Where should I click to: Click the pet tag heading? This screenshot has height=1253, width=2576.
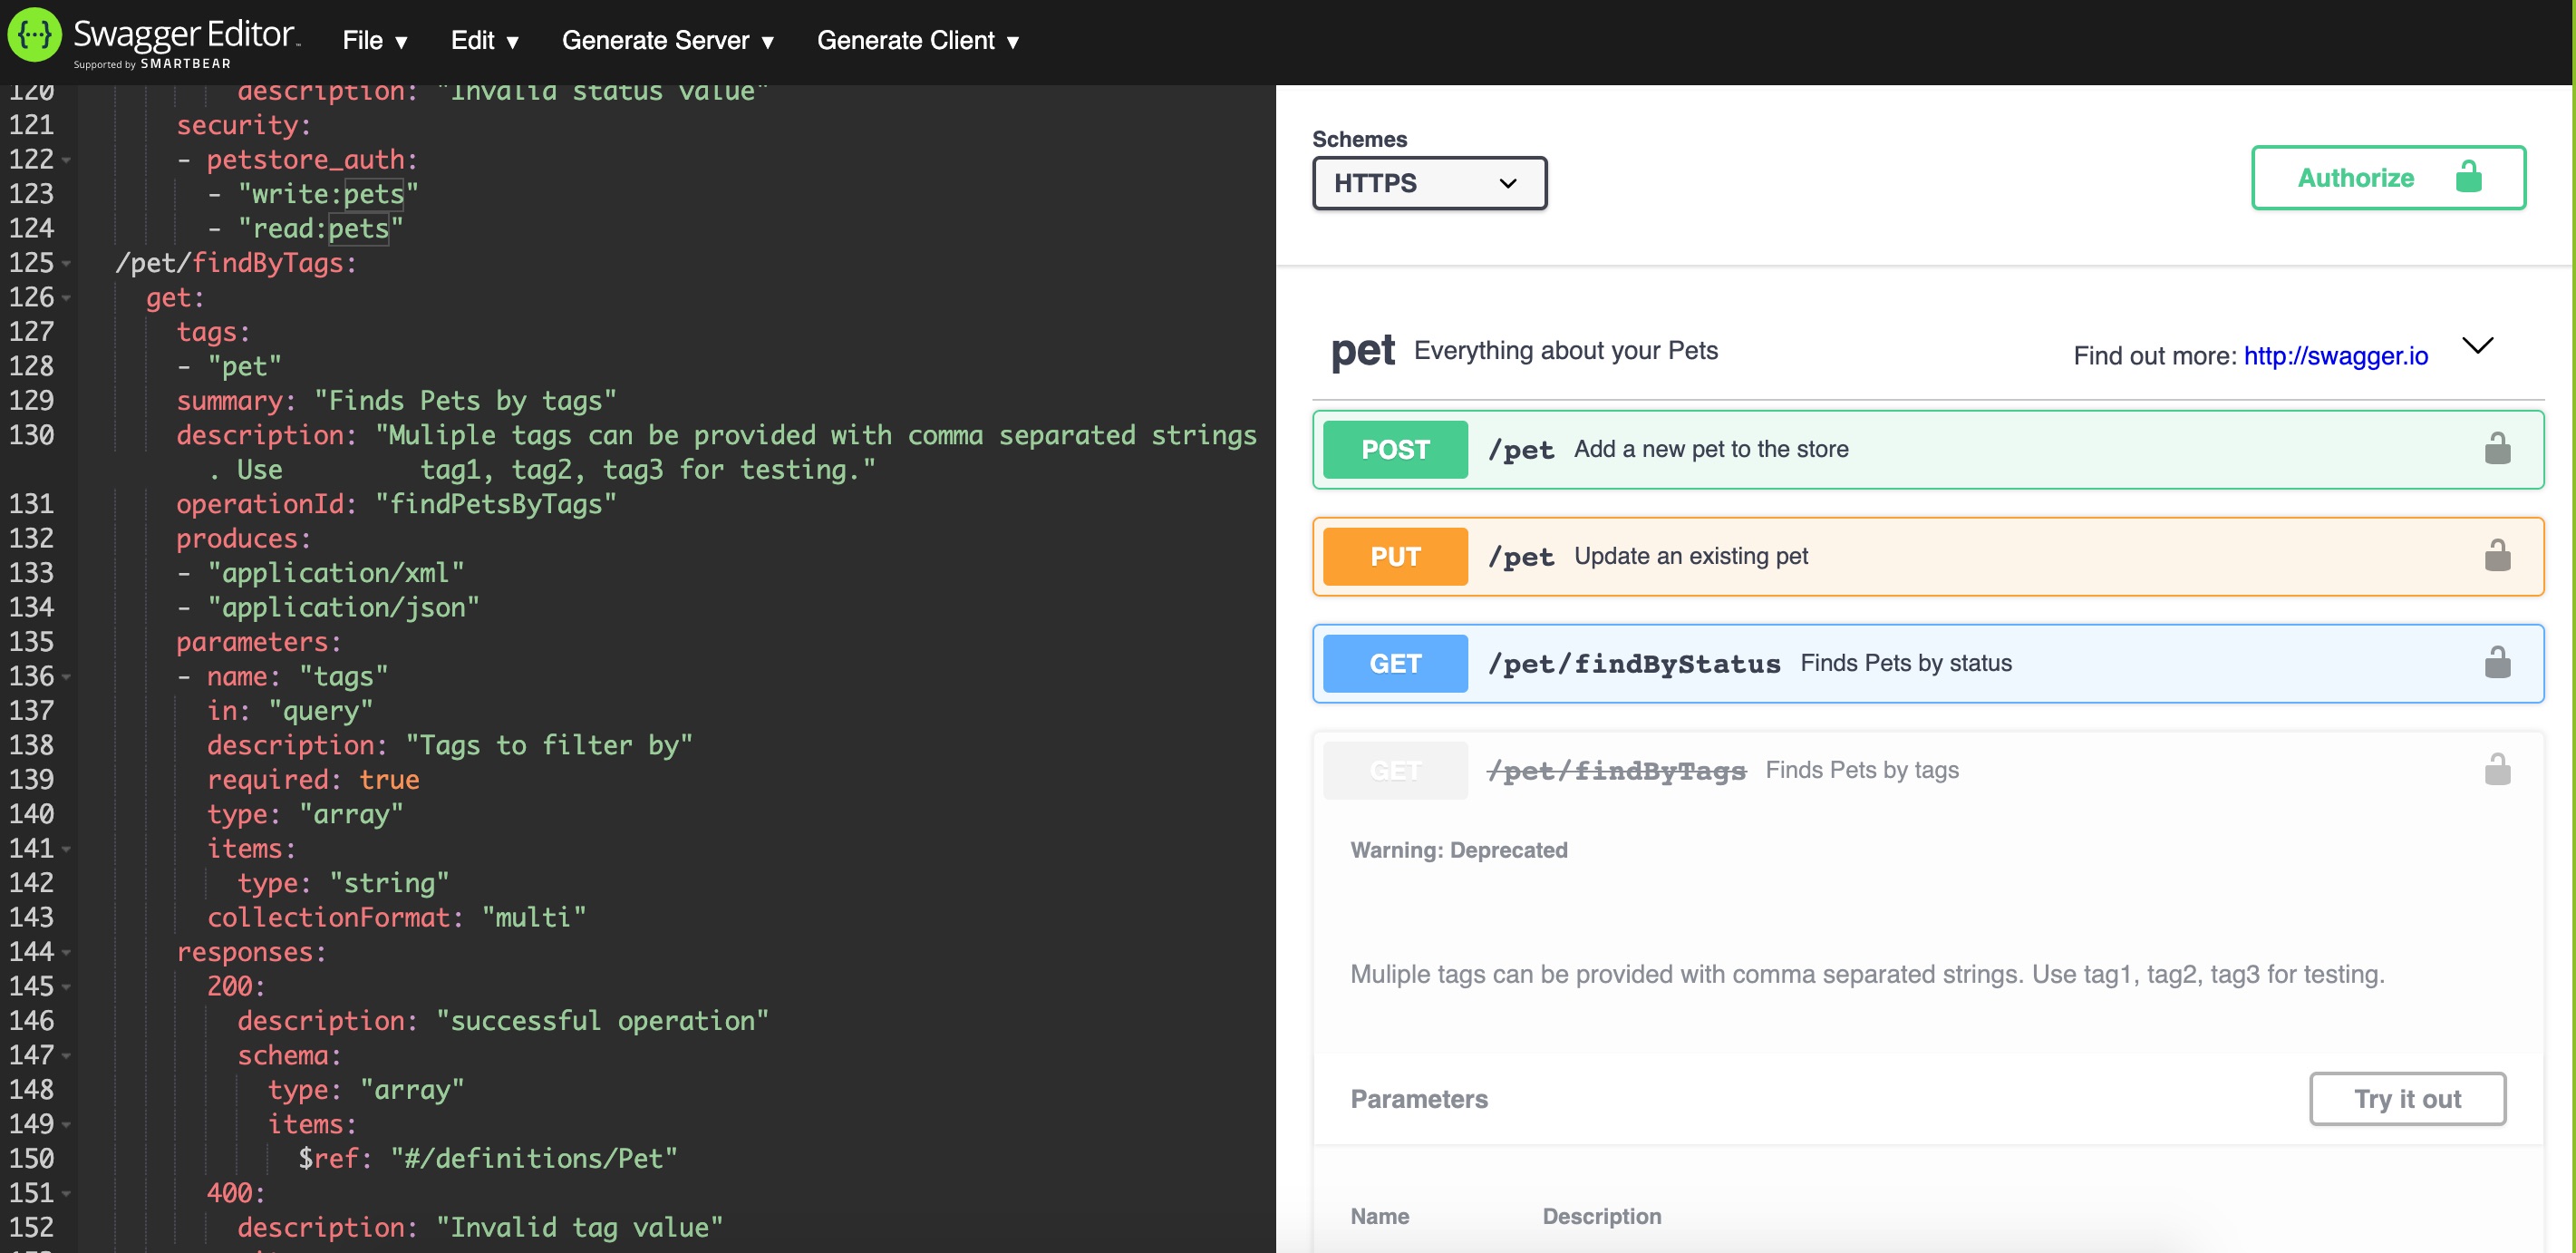(x=1362, y=351)
